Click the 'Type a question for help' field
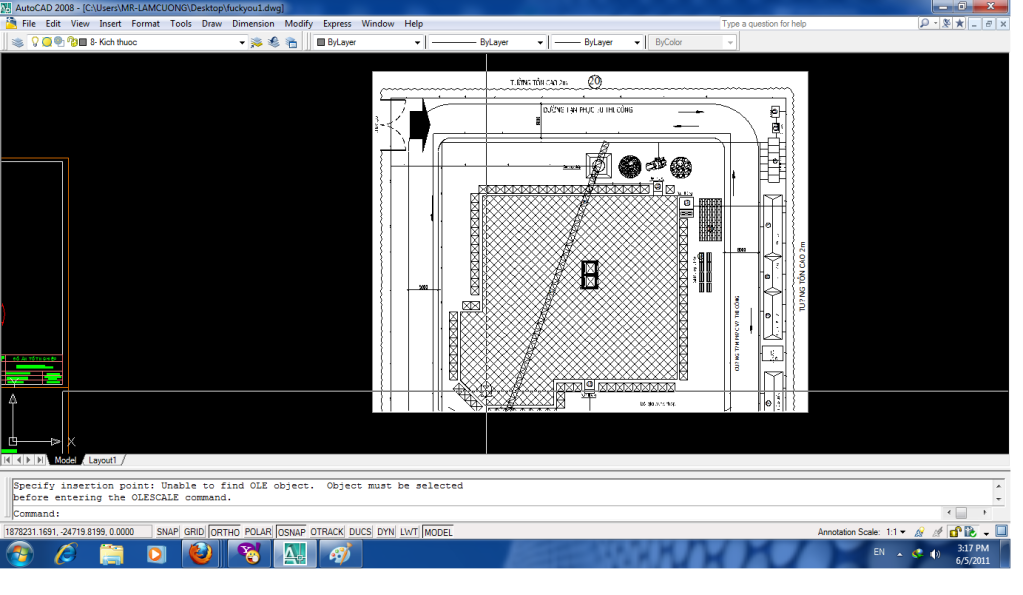This screenshot has width=1023, height=595. (x=817, y=23)
